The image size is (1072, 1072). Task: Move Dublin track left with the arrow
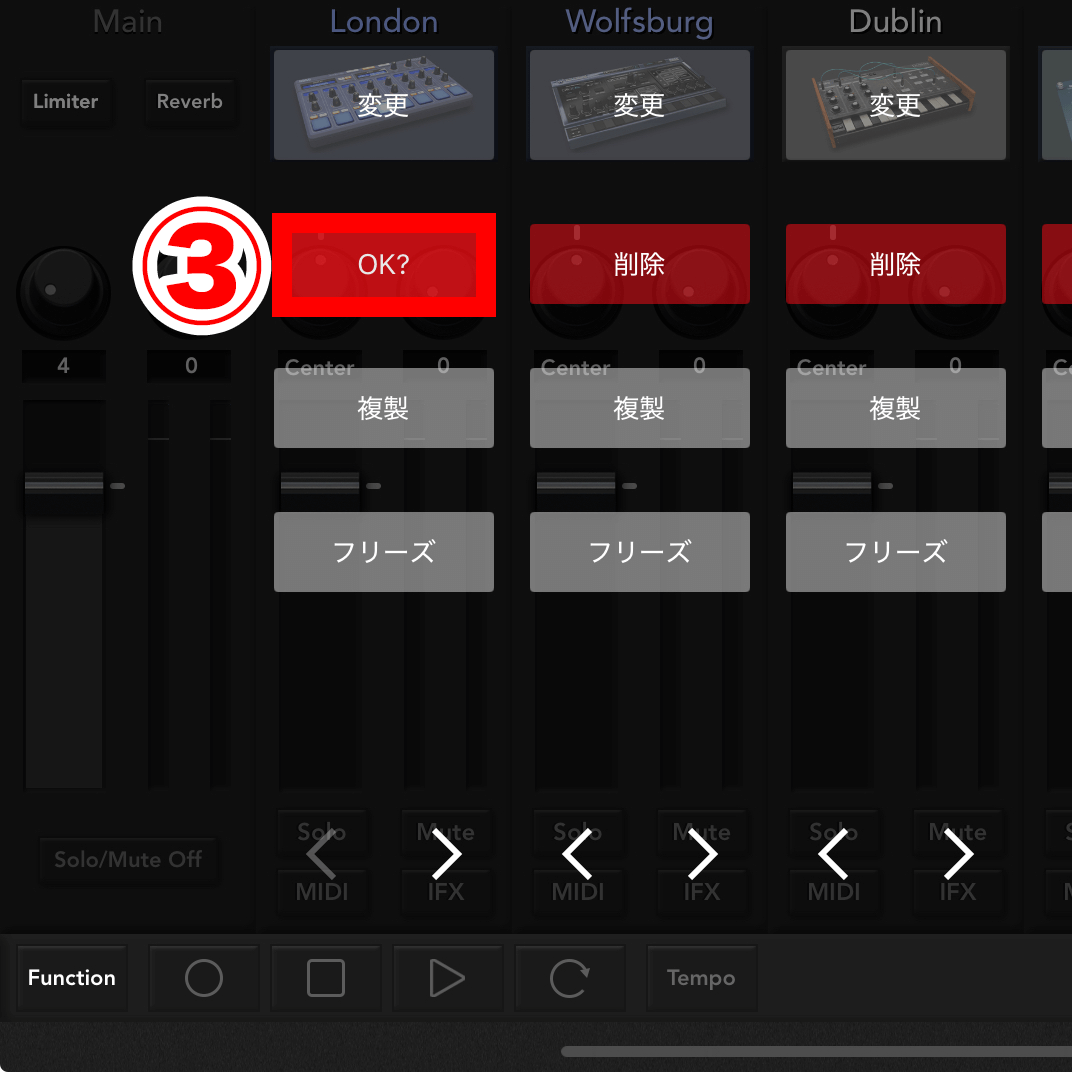833,855
